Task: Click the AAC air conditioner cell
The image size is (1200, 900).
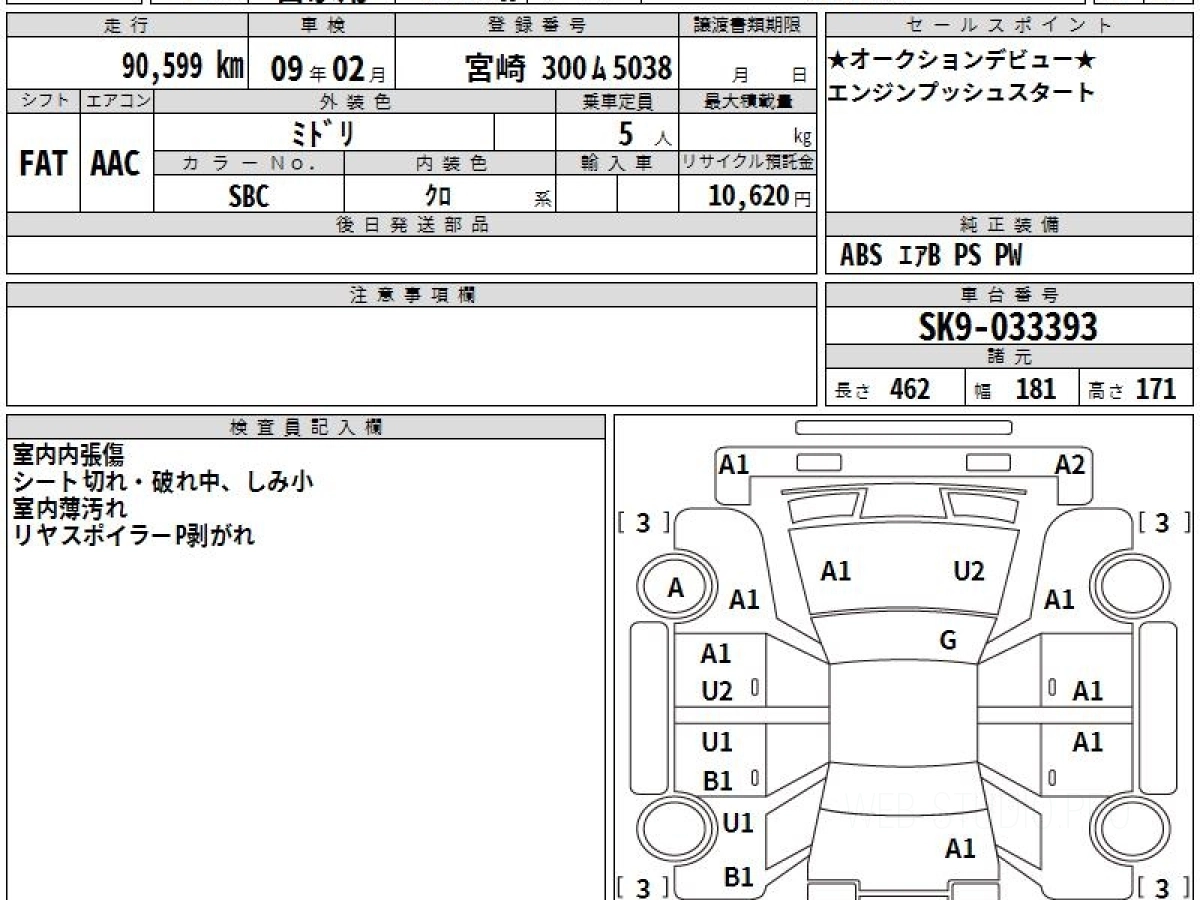Action: pyautogui.click(x=116, y=164)
